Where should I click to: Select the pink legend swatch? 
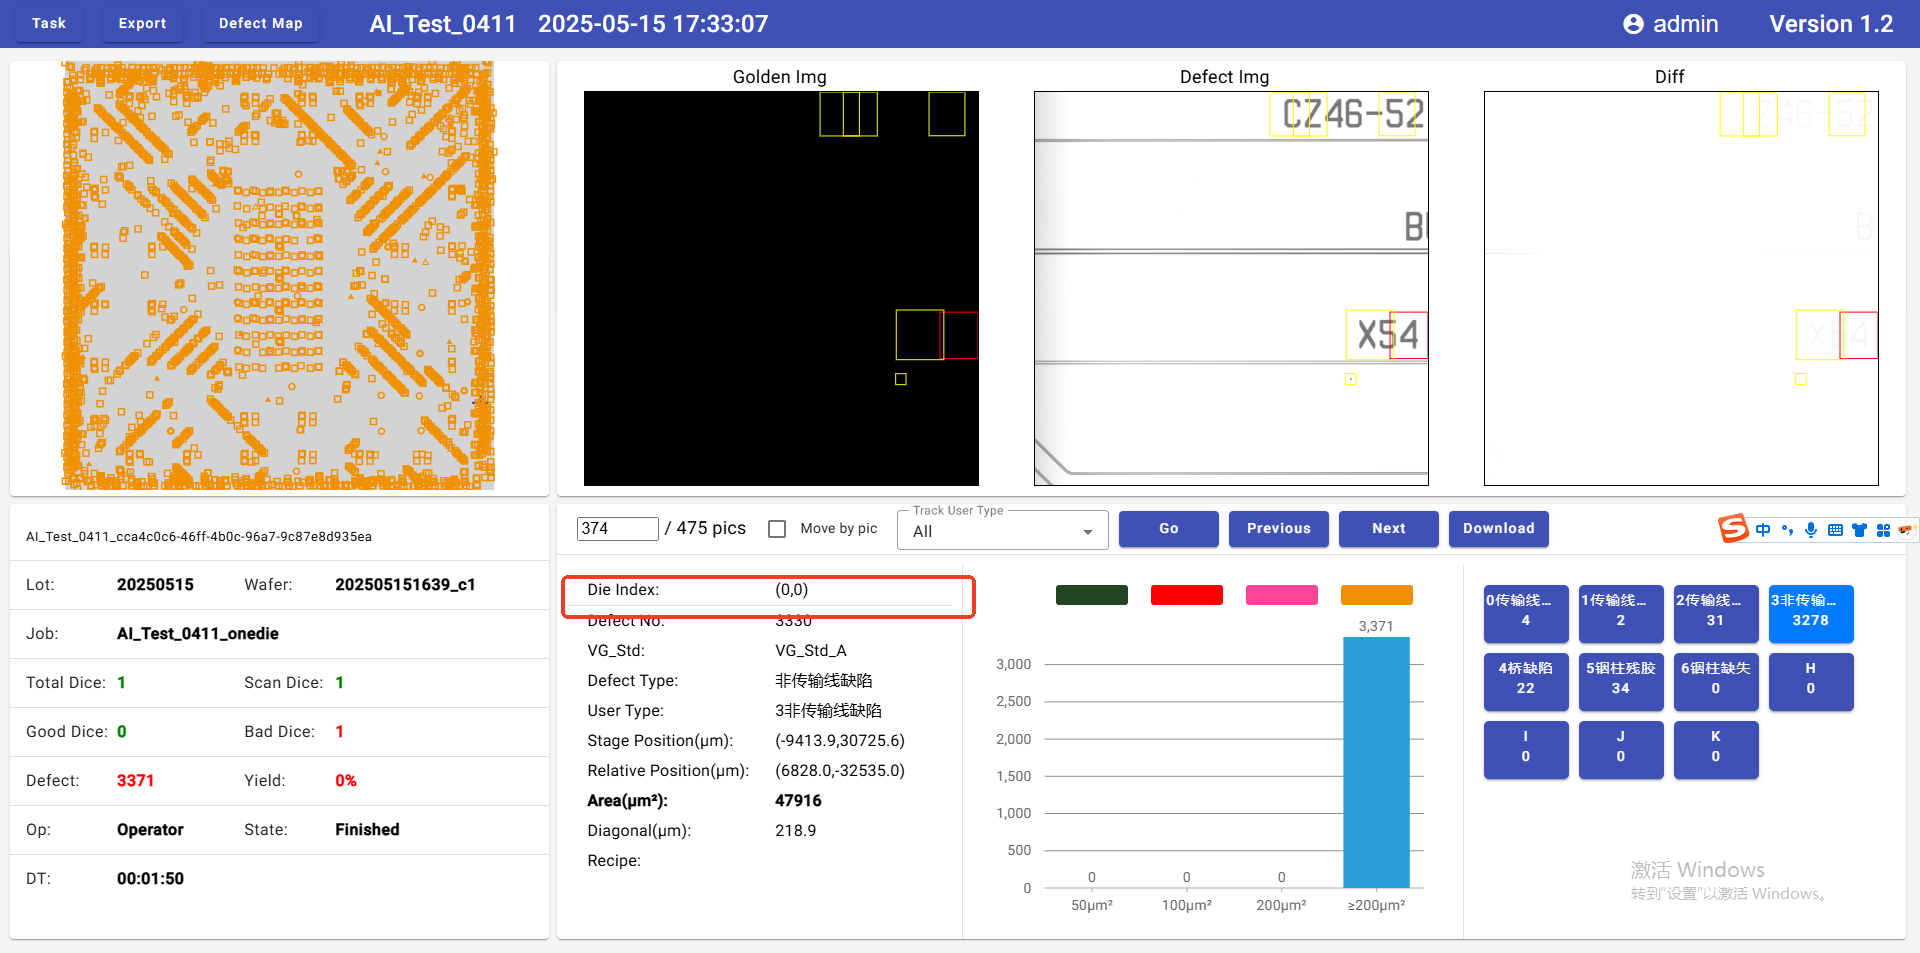point(1282,595)
